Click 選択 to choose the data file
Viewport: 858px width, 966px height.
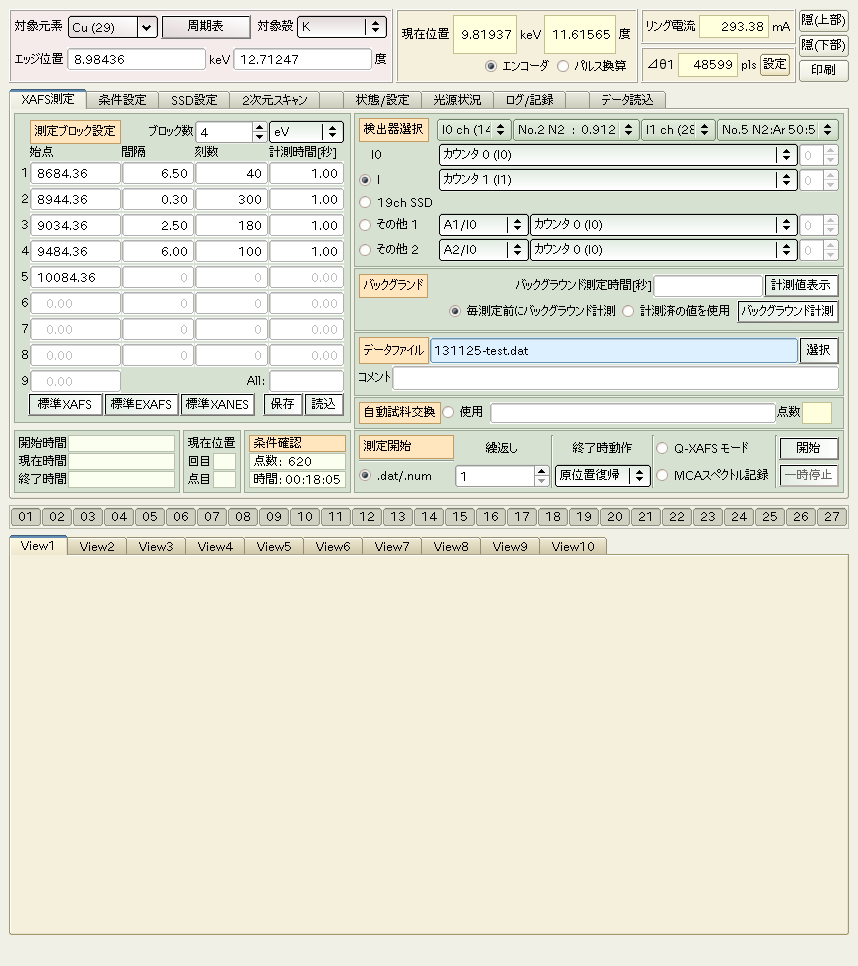[818, 350]
